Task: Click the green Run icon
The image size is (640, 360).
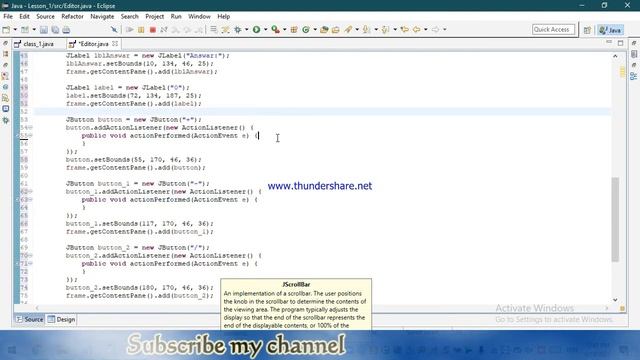Action: point(256,30)
